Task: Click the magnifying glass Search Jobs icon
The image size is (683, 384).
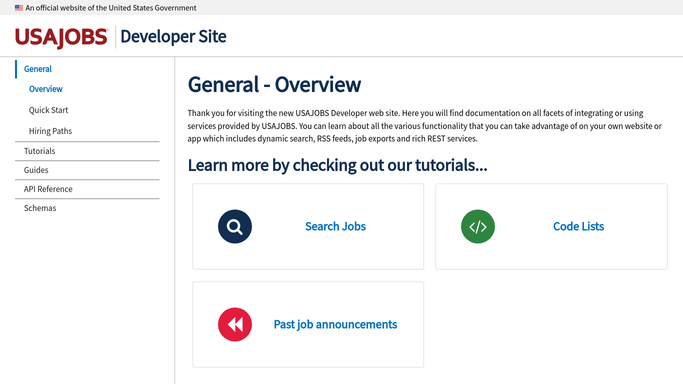Action: (x=235, y=226)
